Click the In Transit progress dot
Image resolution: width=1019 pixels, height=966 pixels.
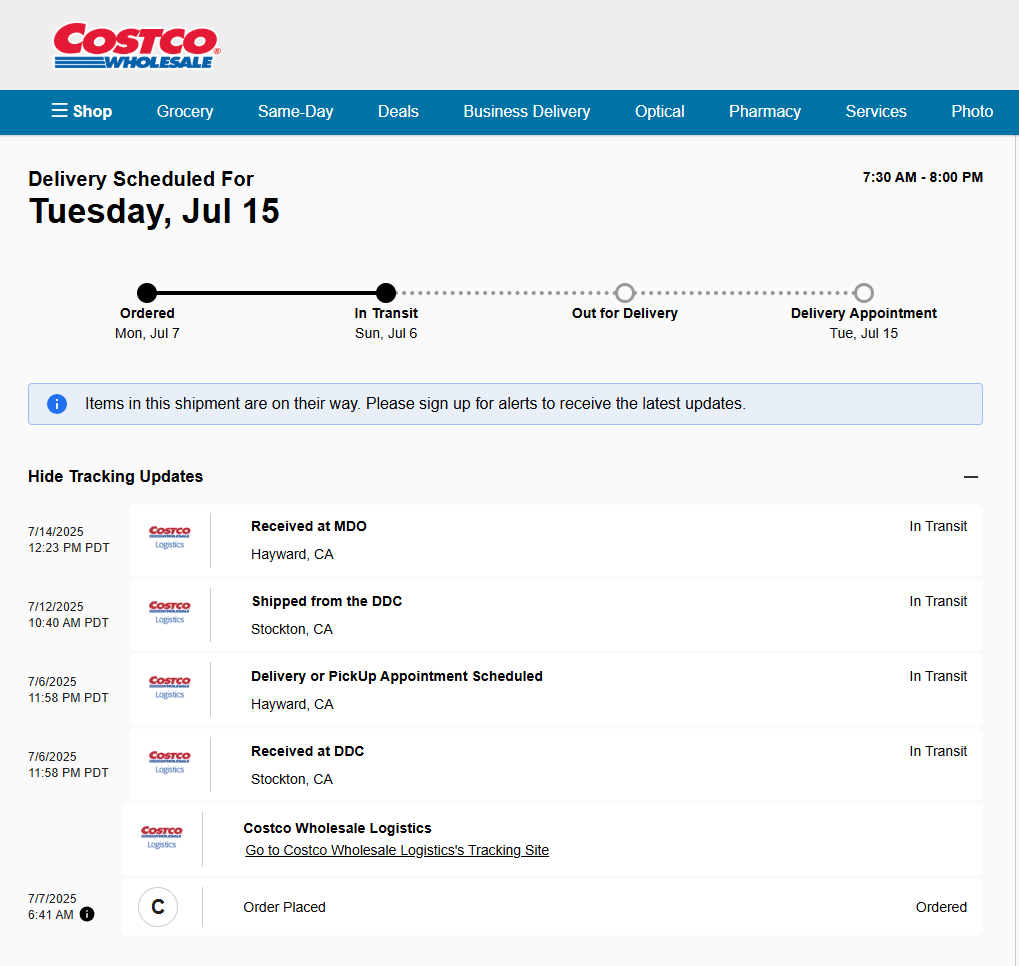pos(386,293)
